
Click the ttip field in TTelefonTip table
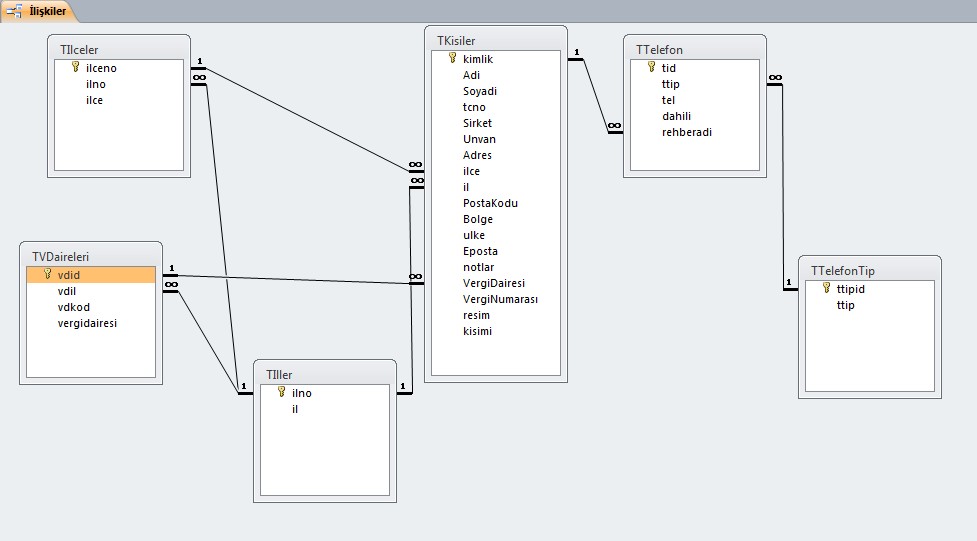click(846, 305)
